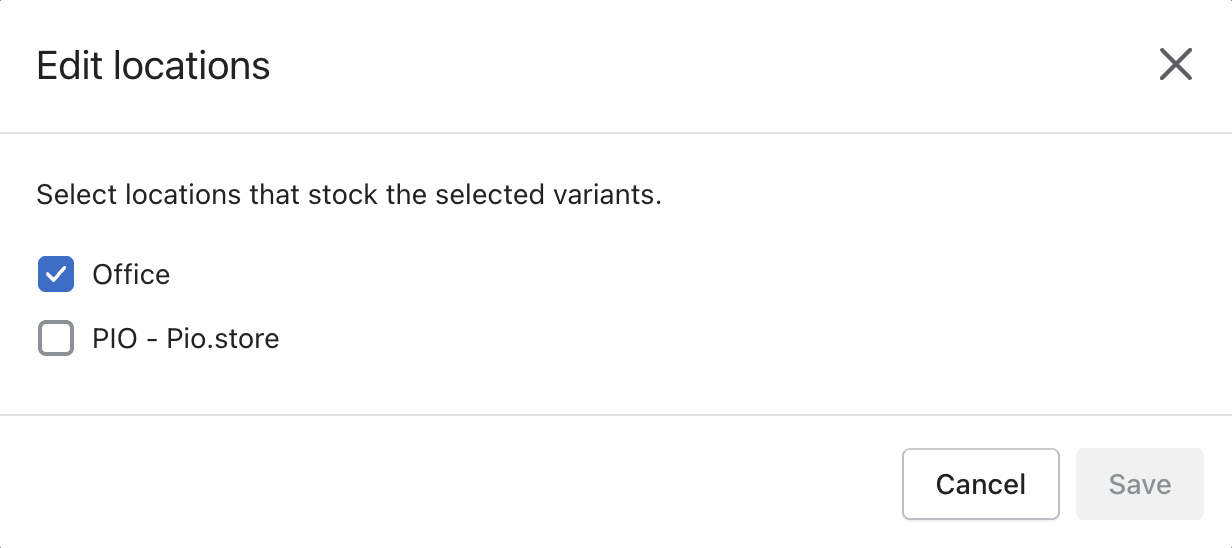Save the selected location changes
This screenshot has height=548, width=1232.
(1139, 484)
